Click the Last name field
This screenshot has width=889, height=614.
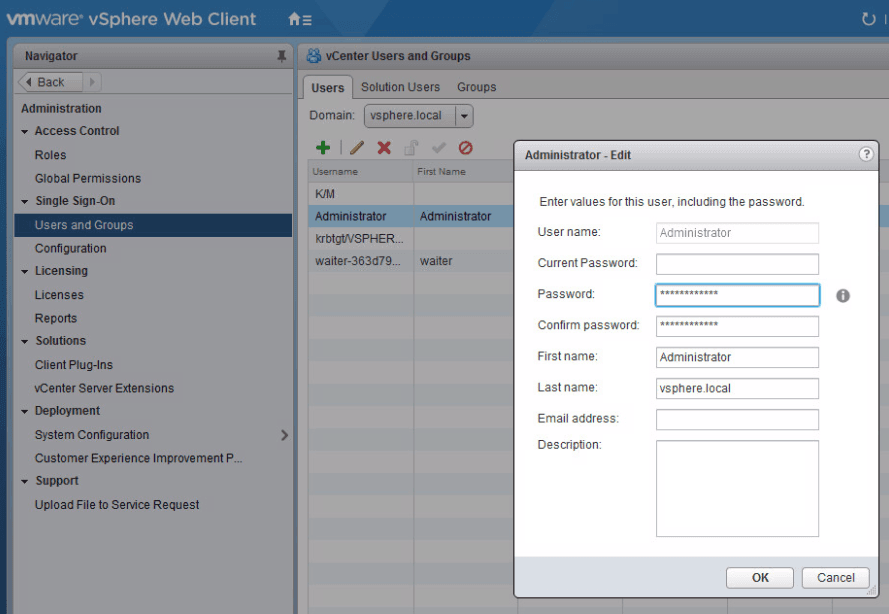click(x=737, y=388)
